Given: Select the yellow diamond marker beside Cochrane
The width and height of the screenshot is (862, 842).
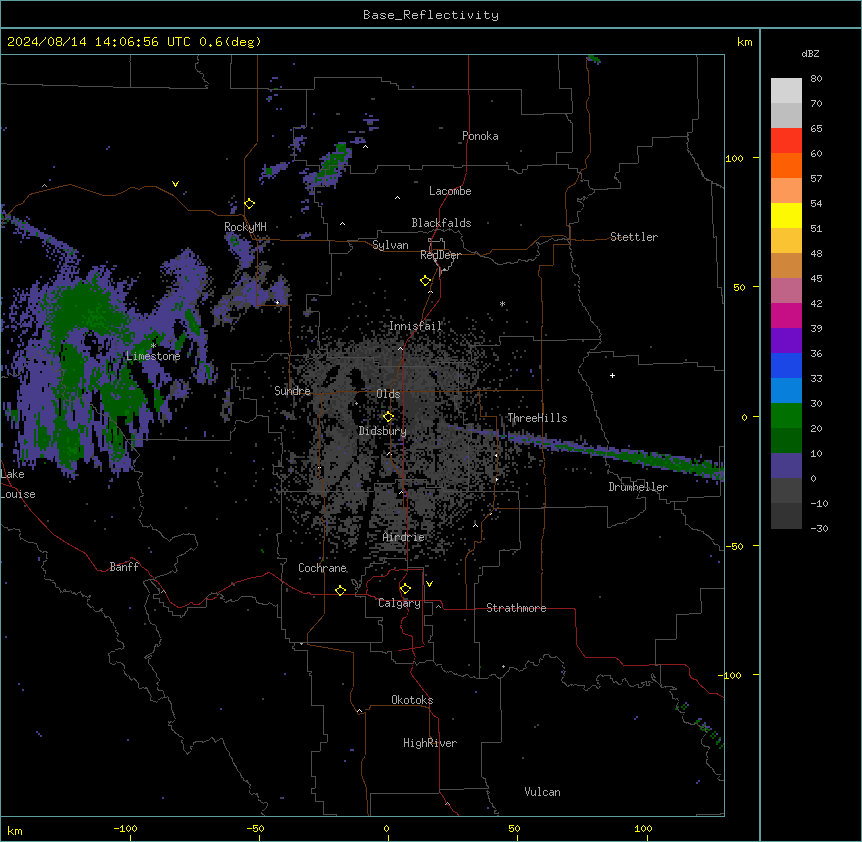Looking at the screenshot, I should tap(340, 590).
